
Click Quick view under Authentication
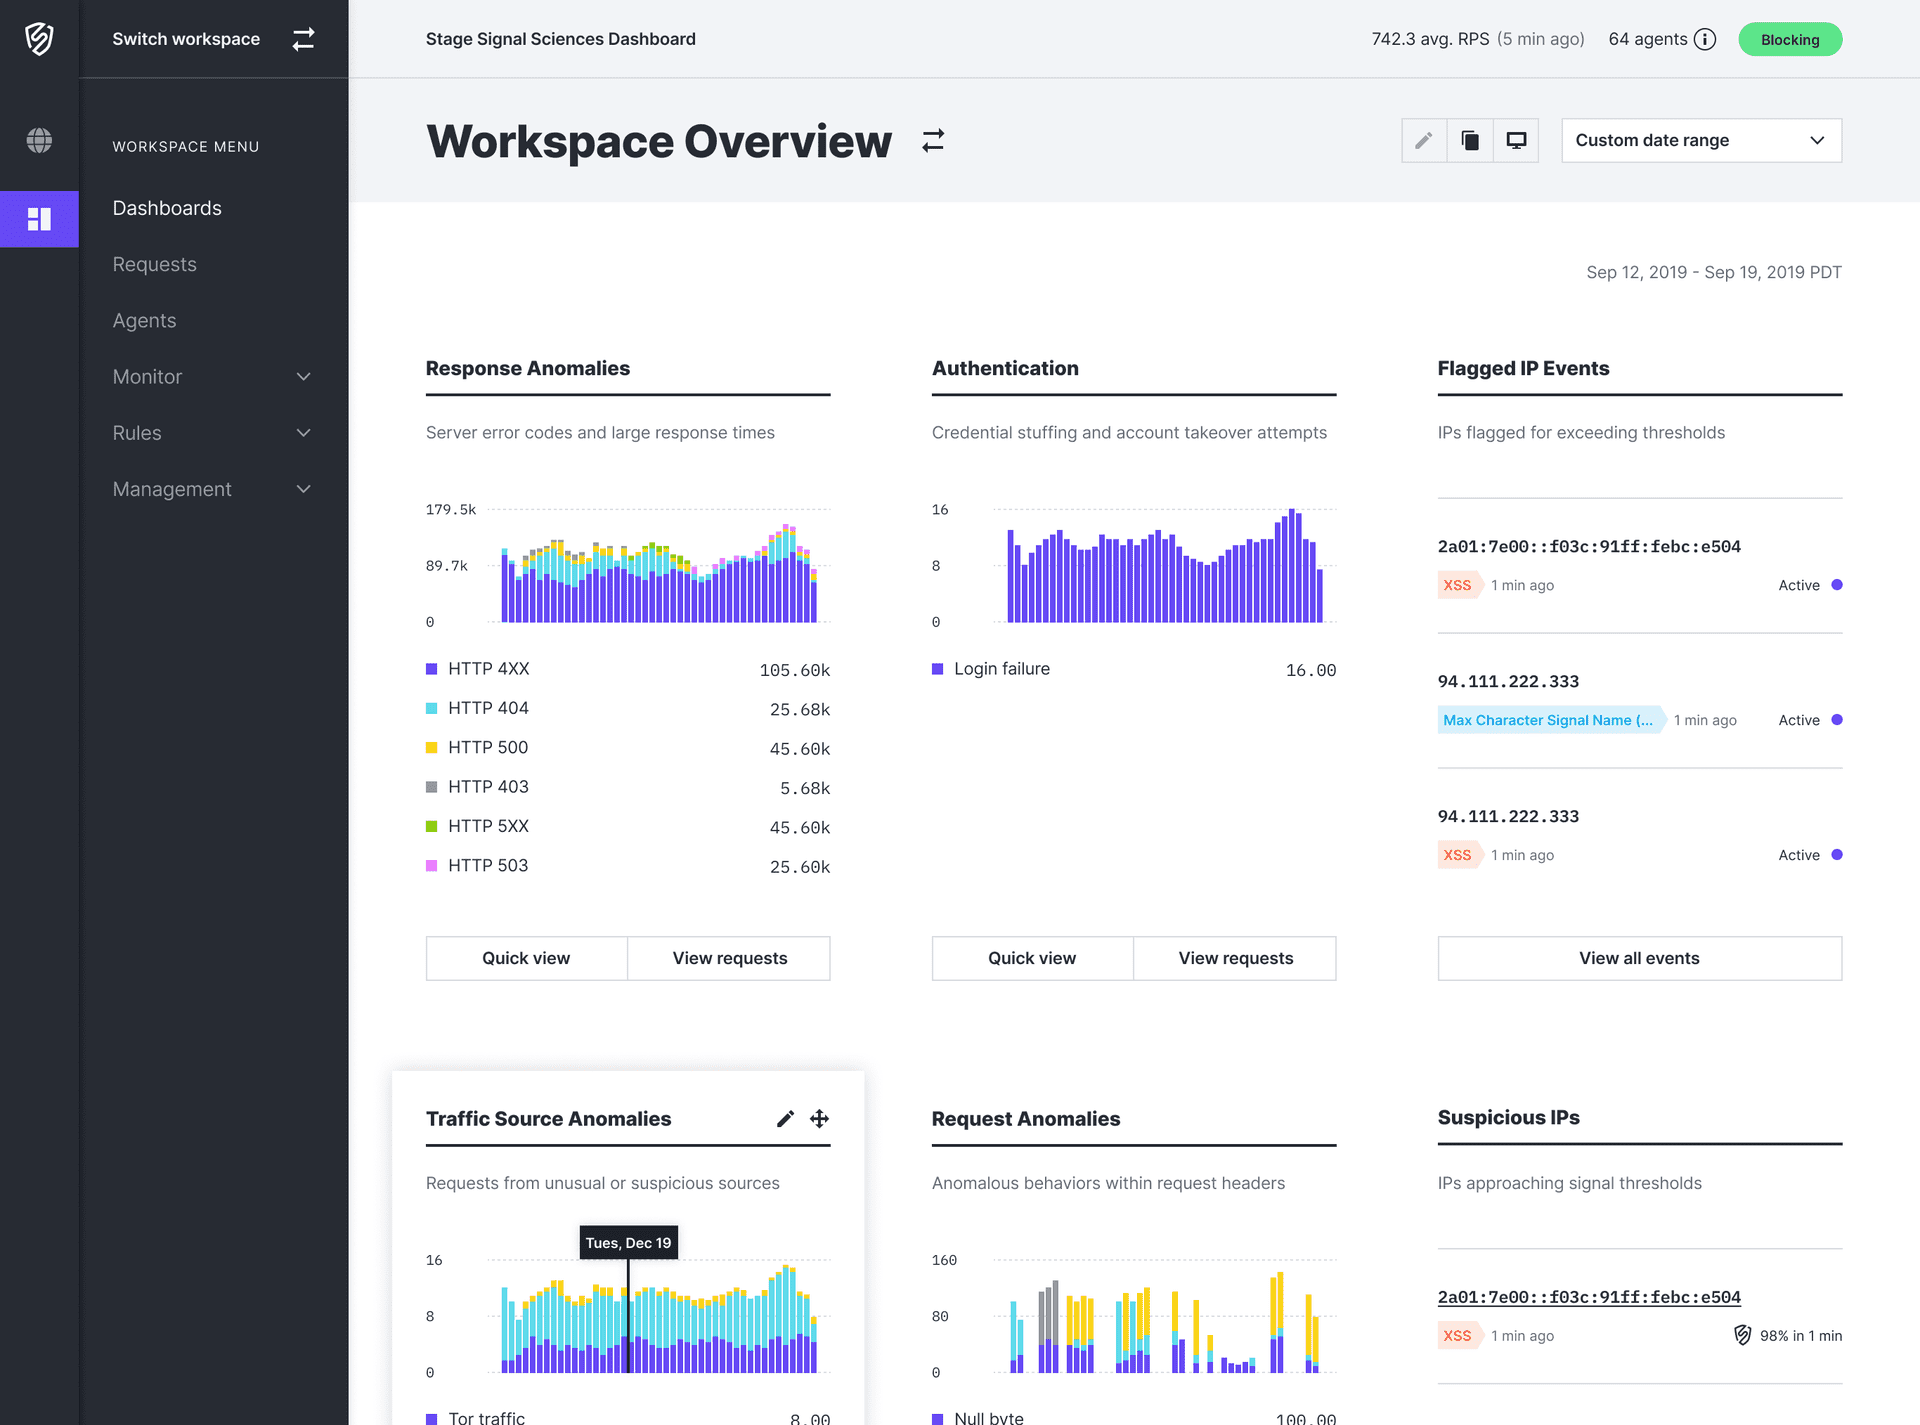coord(1032,958)
